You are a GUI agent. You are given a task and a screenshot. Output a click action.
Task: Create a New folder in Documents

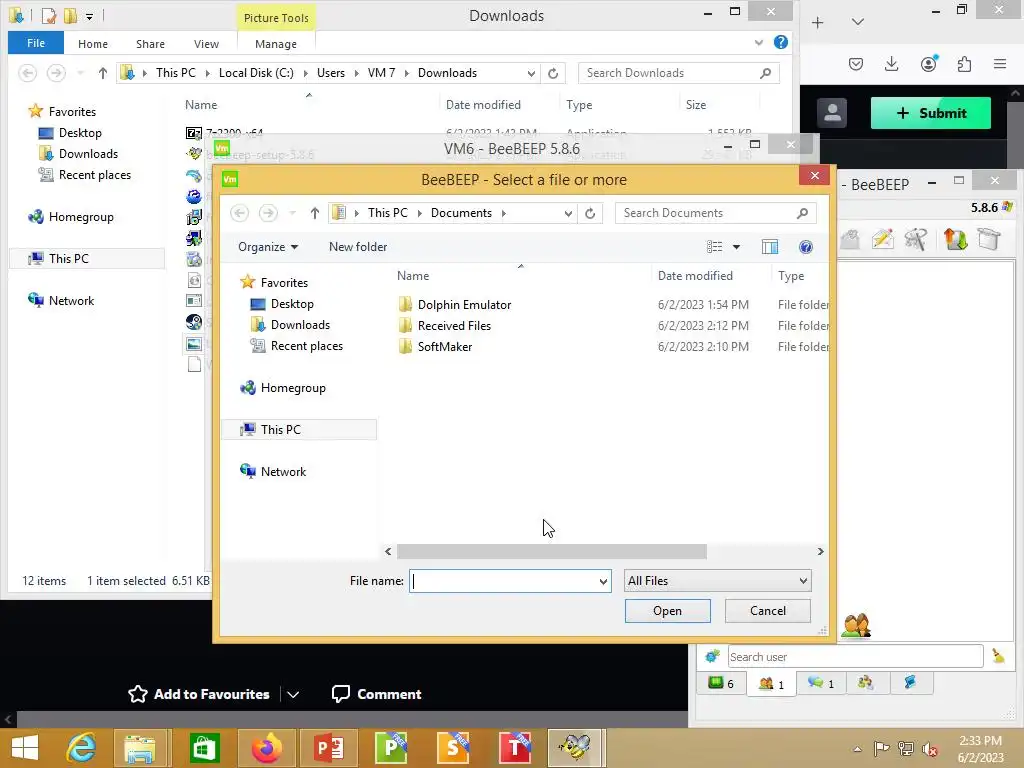coord(358,247)
